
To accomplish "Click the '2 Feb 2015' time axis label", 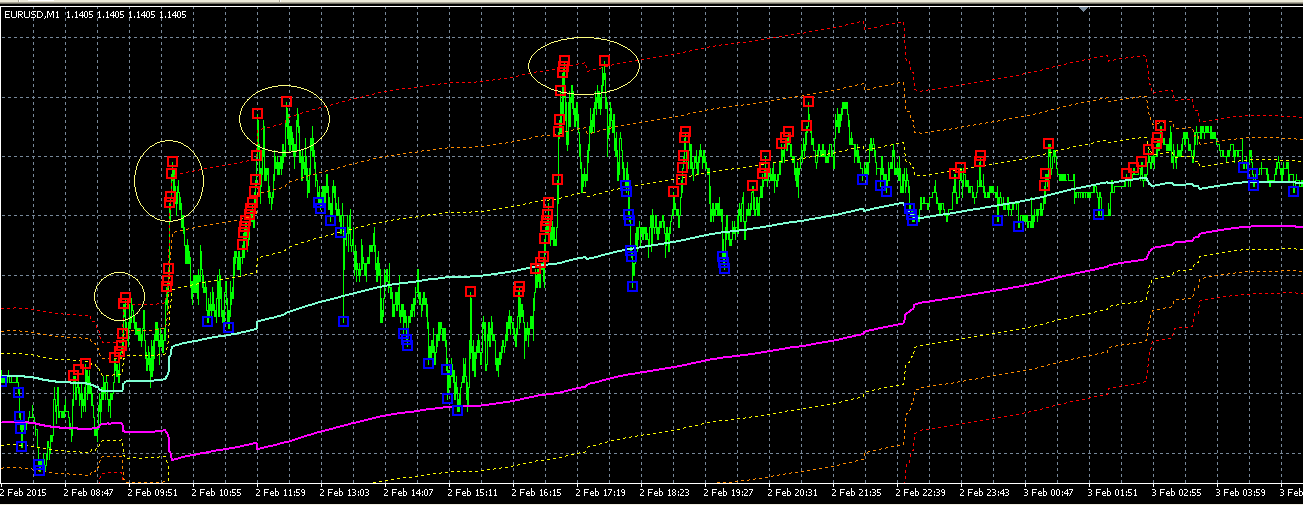I will coord(24,492).
